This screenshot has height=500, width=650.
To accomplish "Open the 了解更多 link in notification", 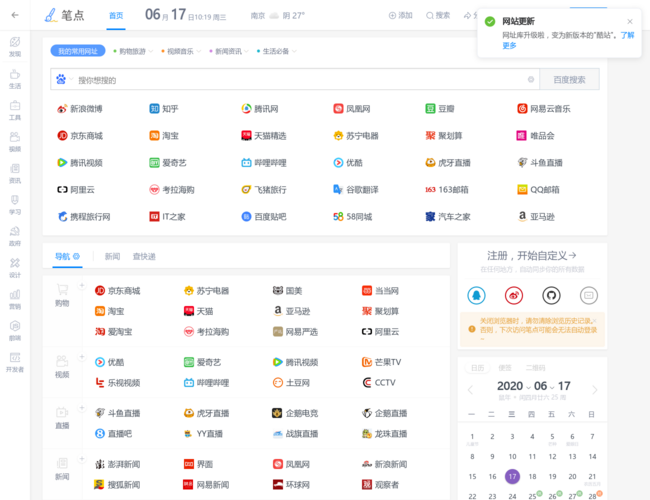I will 627,35.
